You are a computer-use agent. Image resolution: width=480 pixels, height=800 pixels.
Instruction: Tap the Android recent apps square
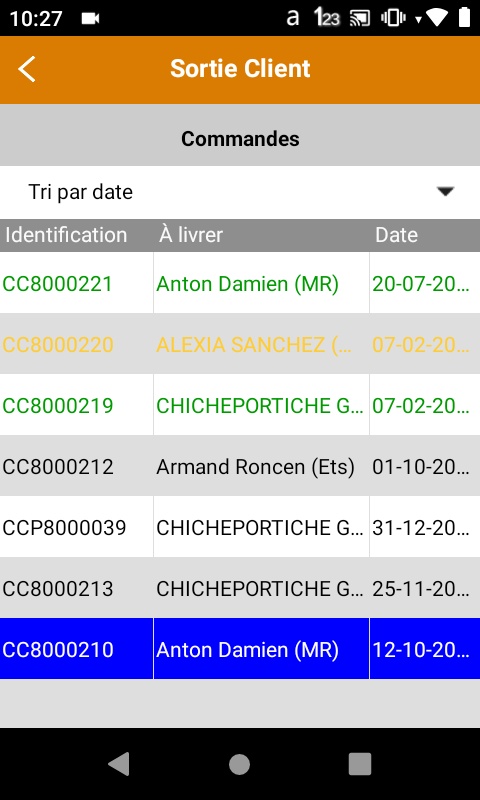360,764
